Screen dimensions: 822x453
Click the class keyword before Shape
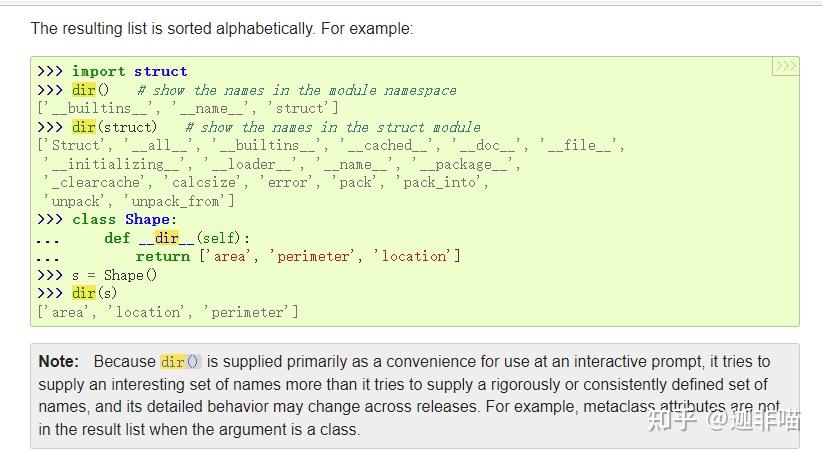coord(94,219)
